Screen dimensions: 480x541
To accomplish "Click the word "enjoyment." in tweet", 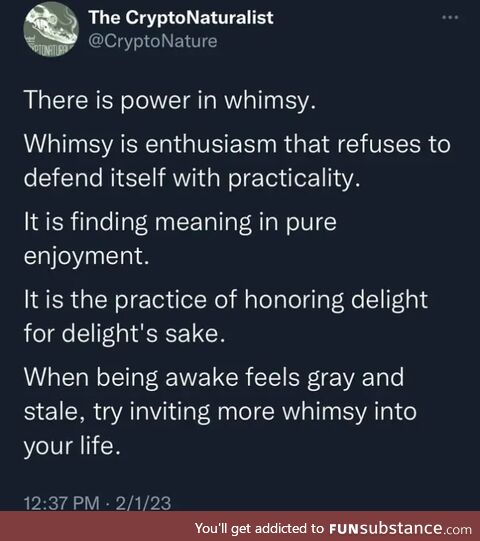I will pyautogui.click(x=87, y=257).
